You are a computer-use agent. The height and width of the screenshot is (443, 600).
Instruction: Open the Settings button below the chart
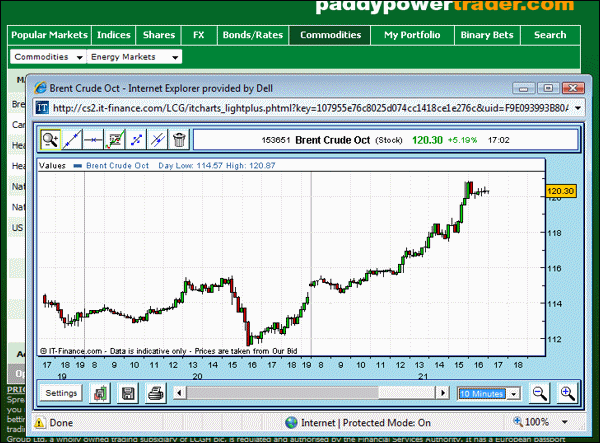(61, 393)
